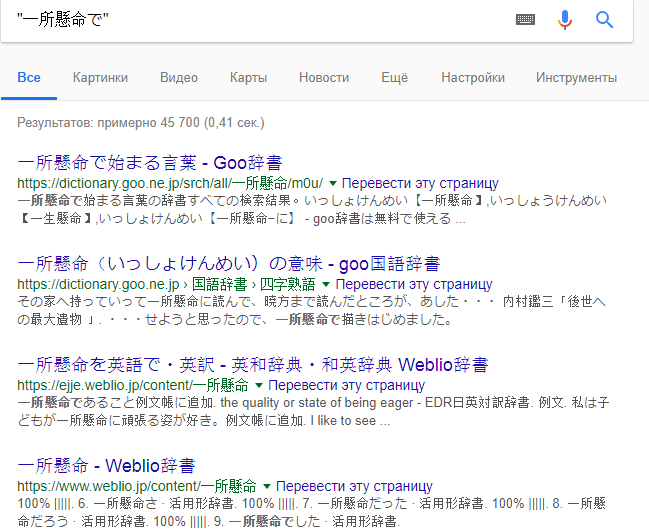The image size is (649, 532).
Task: Open the Карты tab
Action: coord(248,77)
